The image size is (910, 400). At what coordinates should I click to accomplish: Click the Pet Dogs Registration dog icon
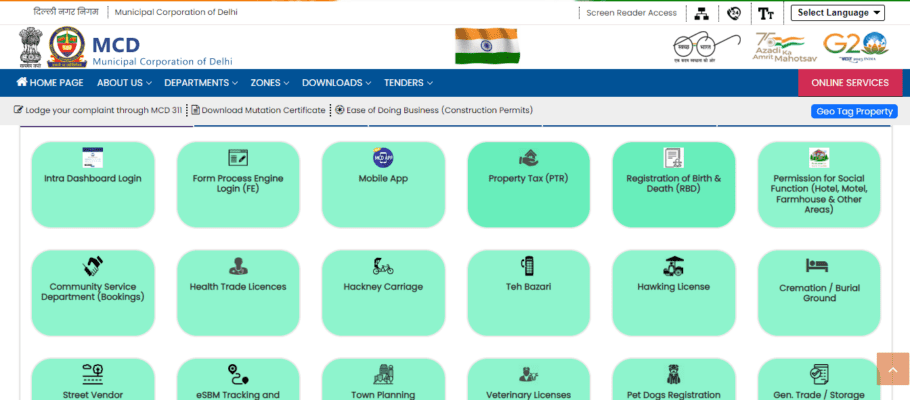(x=674, y=374)
